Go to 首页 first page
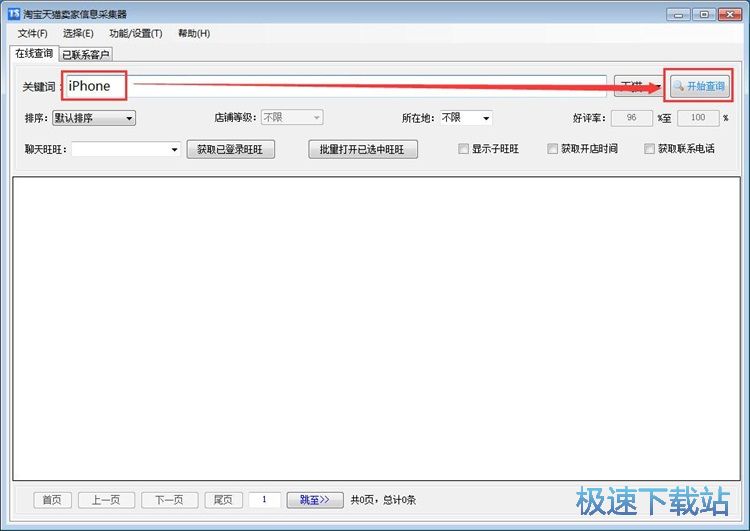750x531 pixels. [52, 500]
